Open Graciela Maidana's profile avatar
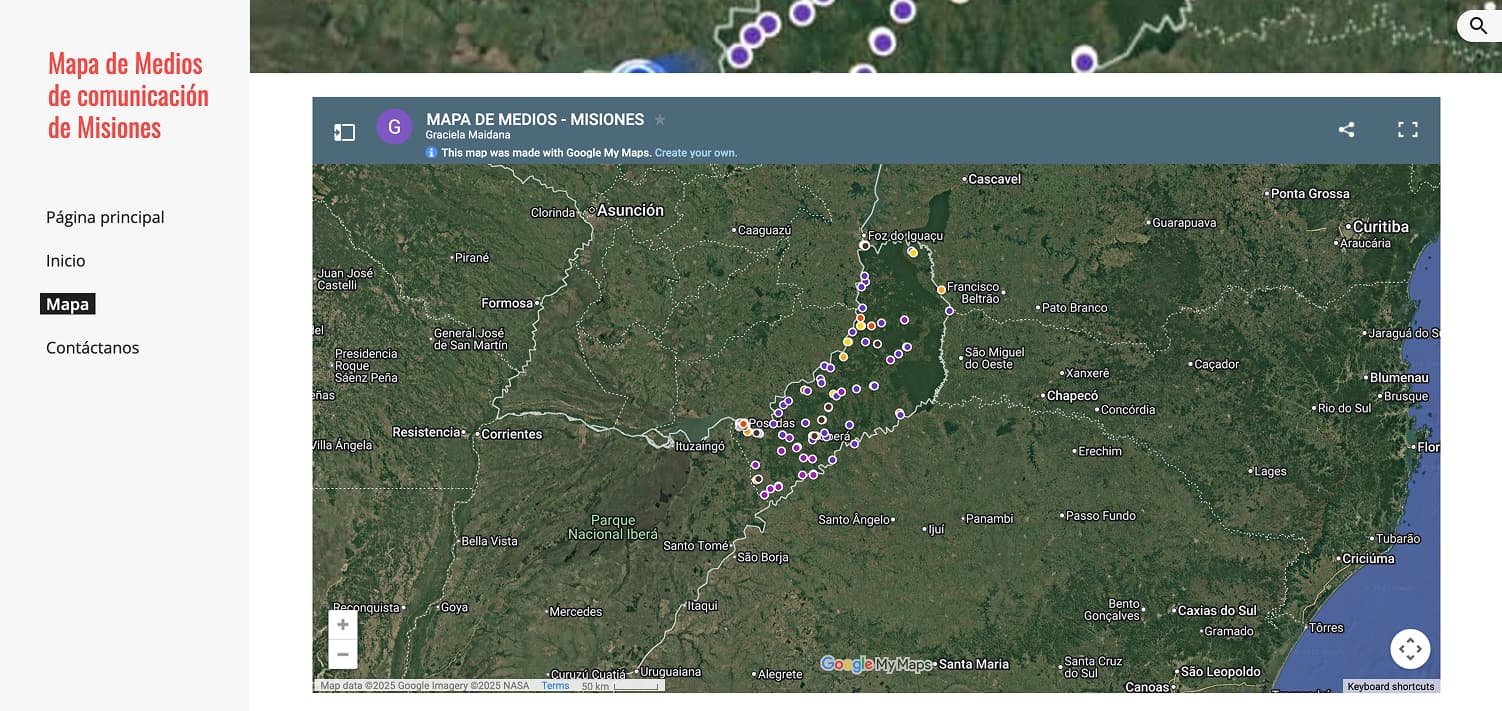Viewport: 1502px width, 711px height. click(394, 126)
